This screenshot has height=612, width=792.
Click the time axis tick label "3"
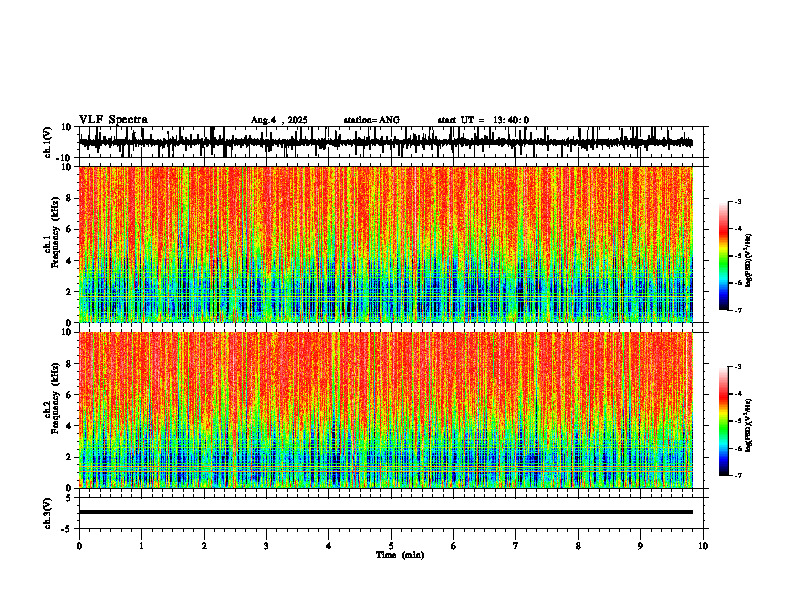[266, 546]
